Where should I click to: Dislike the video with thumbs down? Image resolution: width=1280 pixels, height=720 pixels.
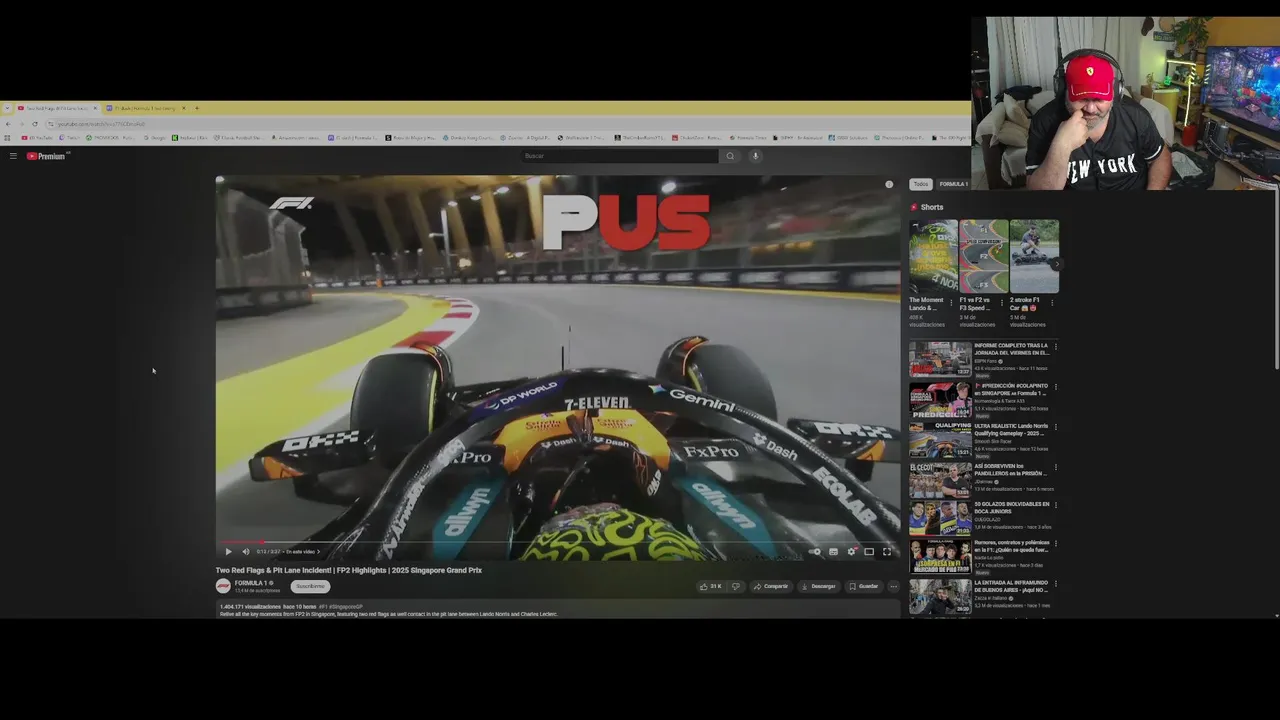point(736,586)
